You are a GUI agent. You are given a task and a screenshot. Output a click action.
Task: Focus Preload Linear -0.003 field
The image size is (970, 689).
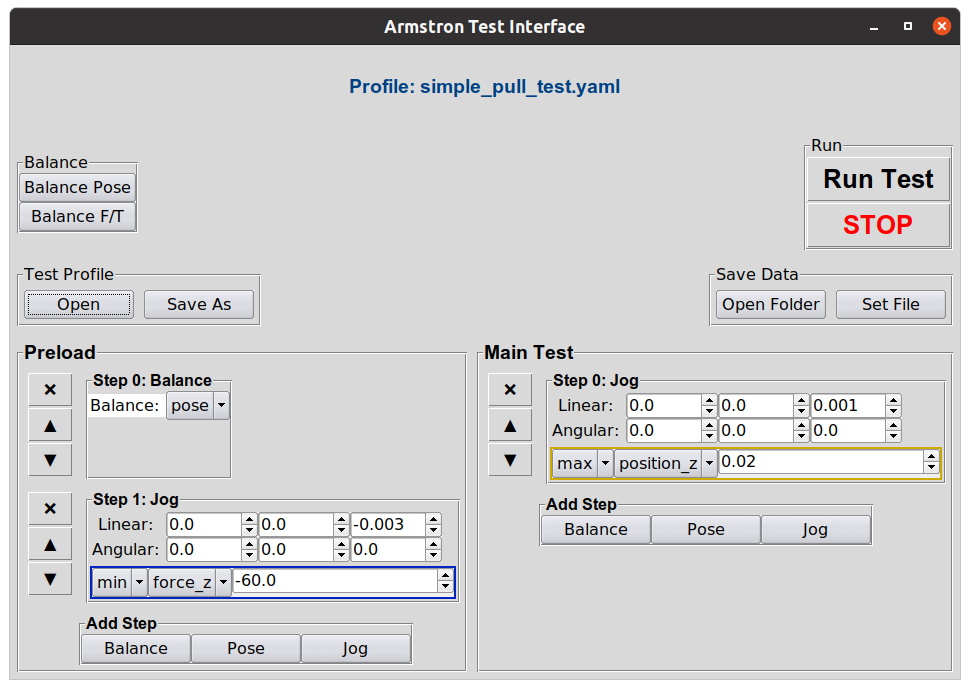(x=388, y=524)
